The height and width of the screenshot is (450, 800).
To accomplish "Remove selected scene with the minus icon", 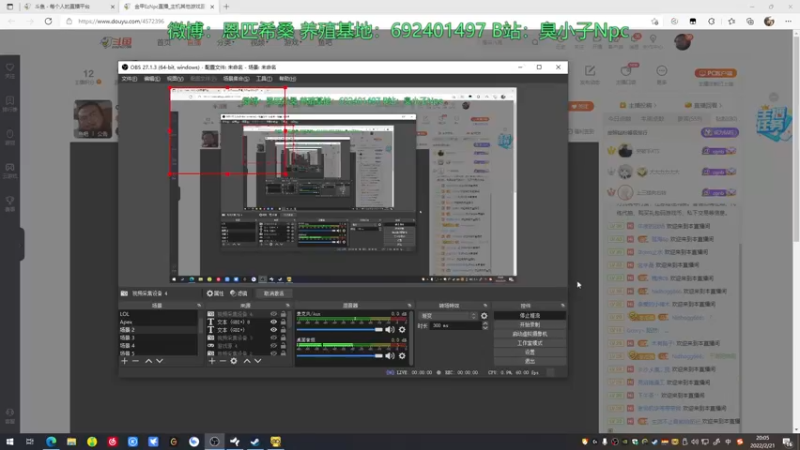I will pyautogui.click(x=135, y=361).
